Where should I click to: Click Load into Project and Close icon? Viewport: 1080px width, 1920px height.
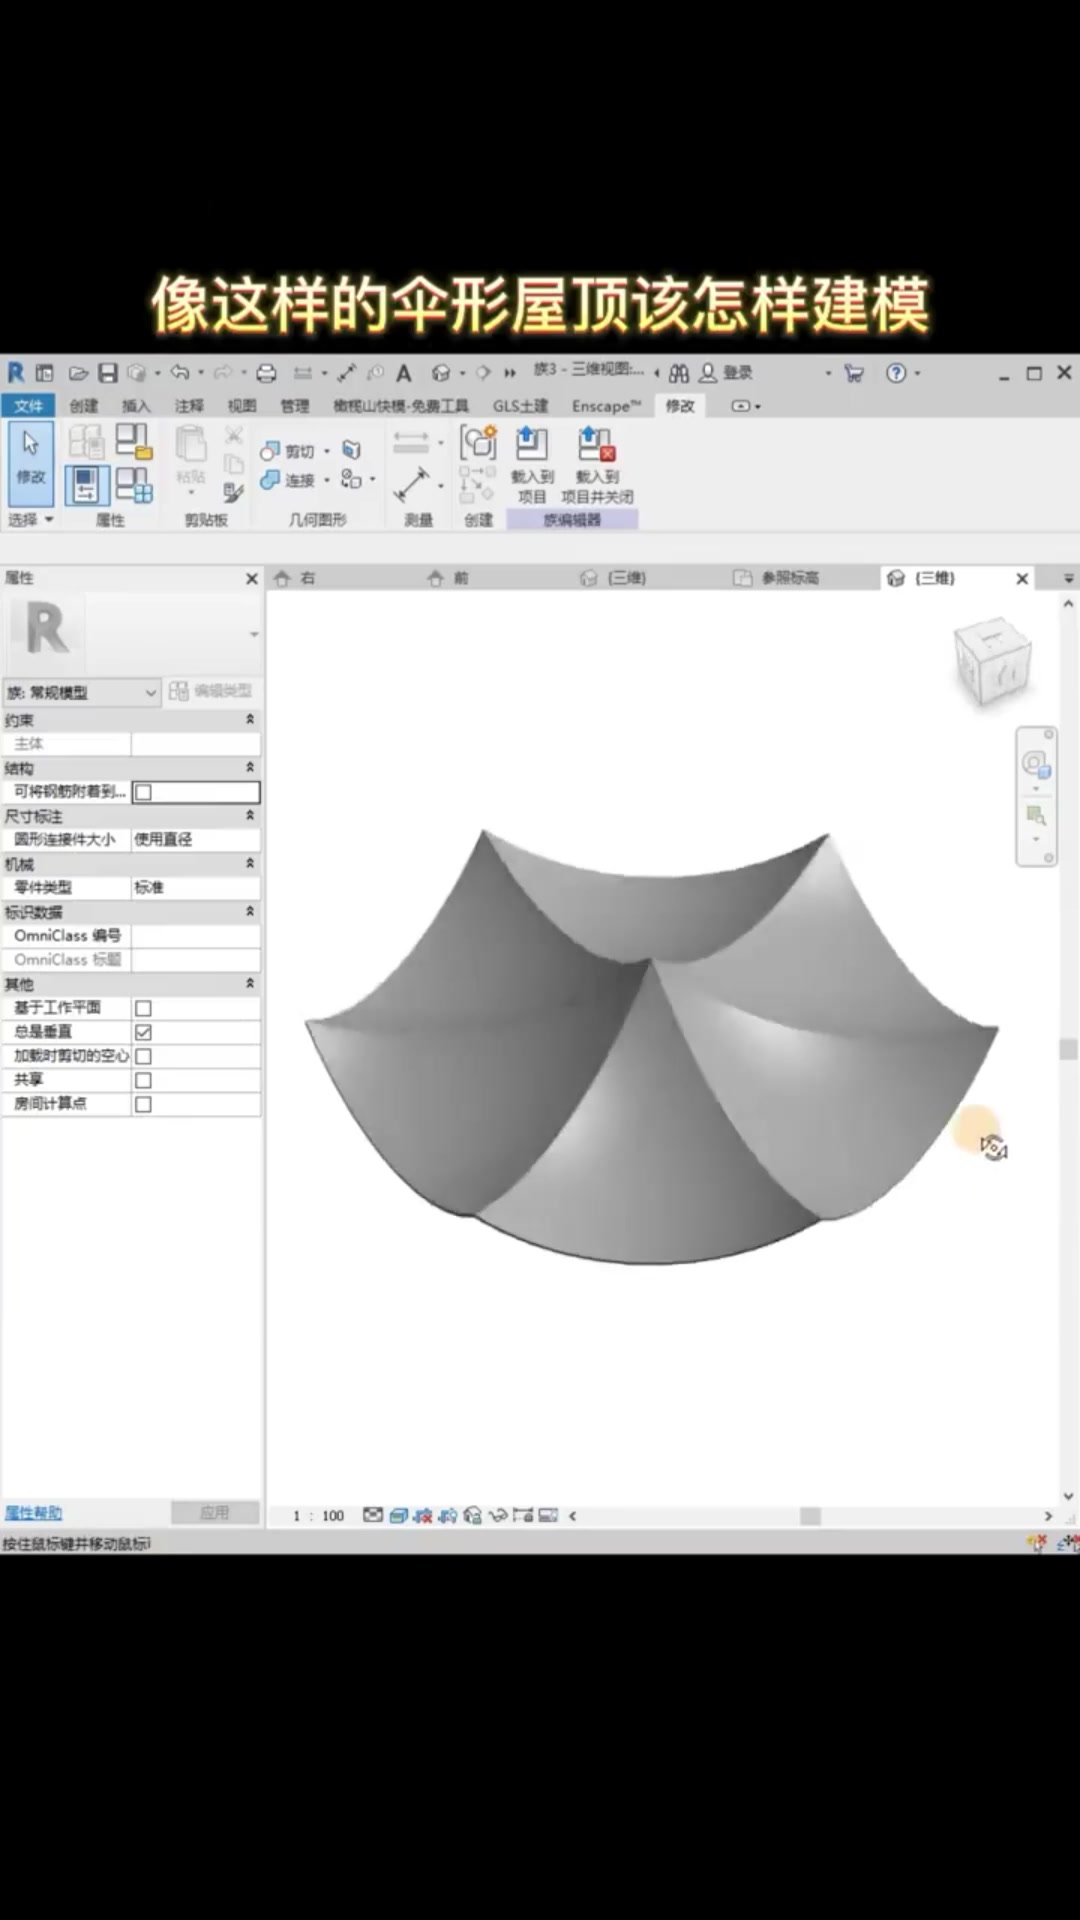(596, 445)
